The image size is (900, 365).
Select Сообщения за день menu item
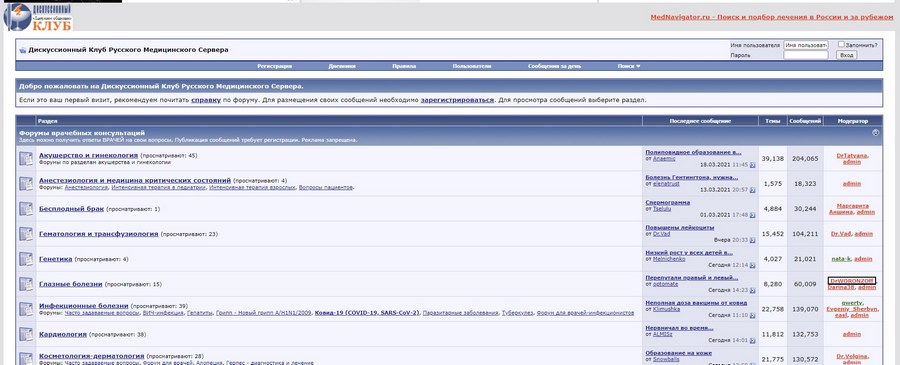[554, 66]
